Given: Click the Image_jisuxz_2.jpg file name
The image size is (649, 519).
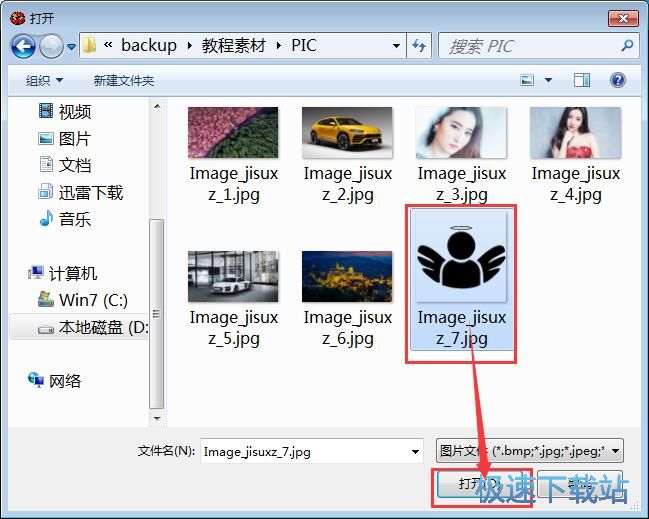Looking at the screenshot, I should (x=348, y=184).
